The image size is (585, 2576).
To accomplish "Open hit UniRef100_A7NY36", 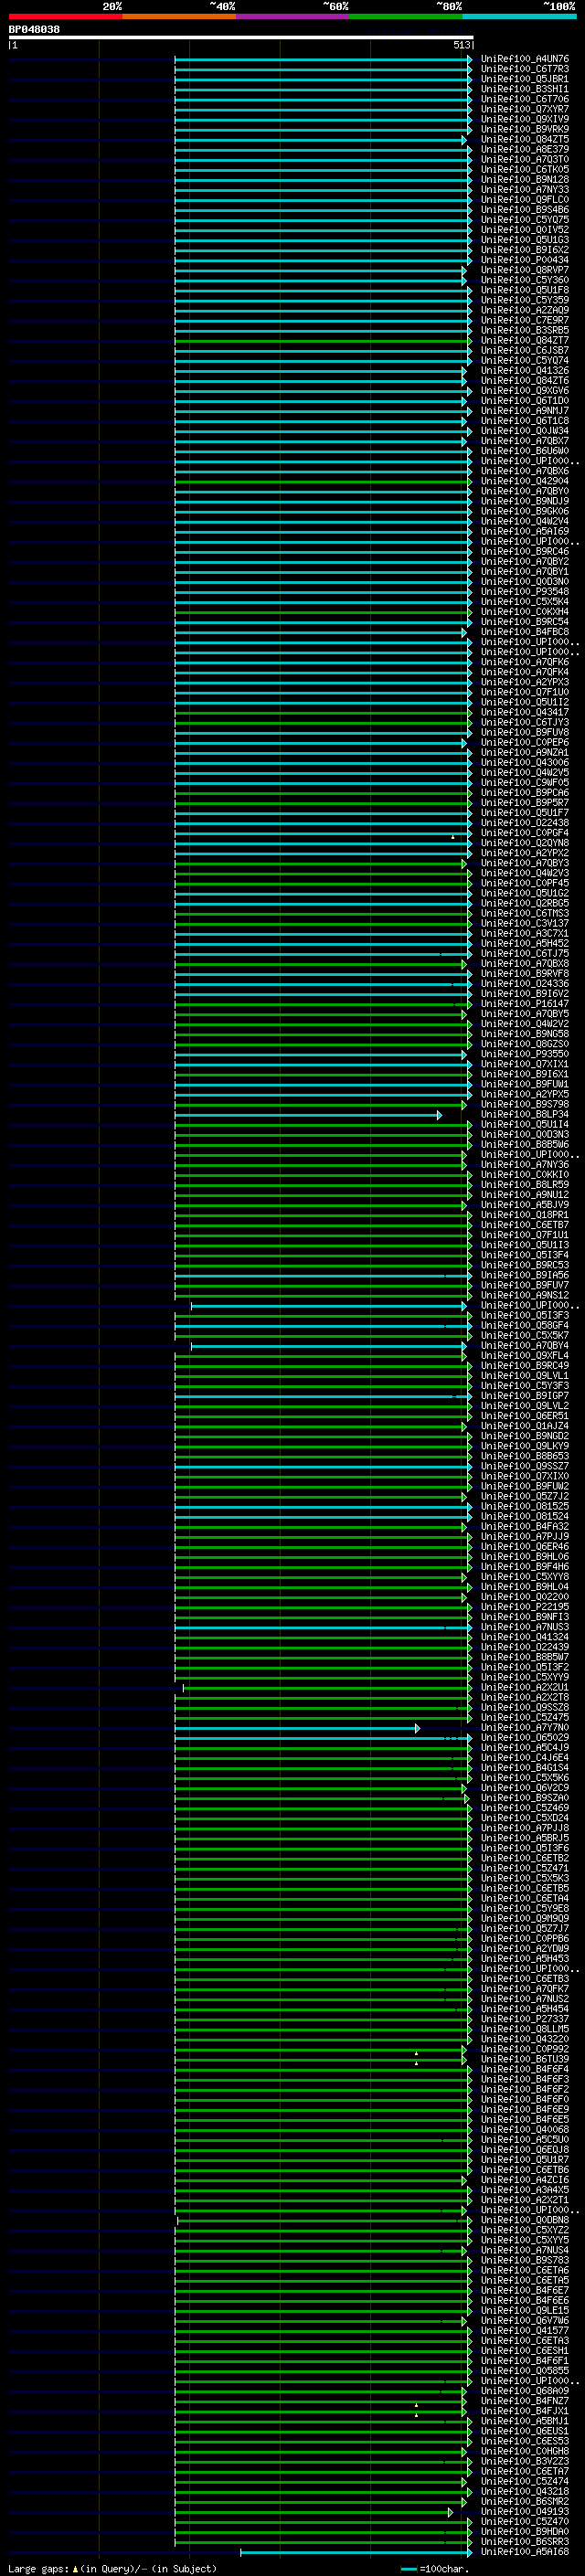I will click(x=524, y=1164).
